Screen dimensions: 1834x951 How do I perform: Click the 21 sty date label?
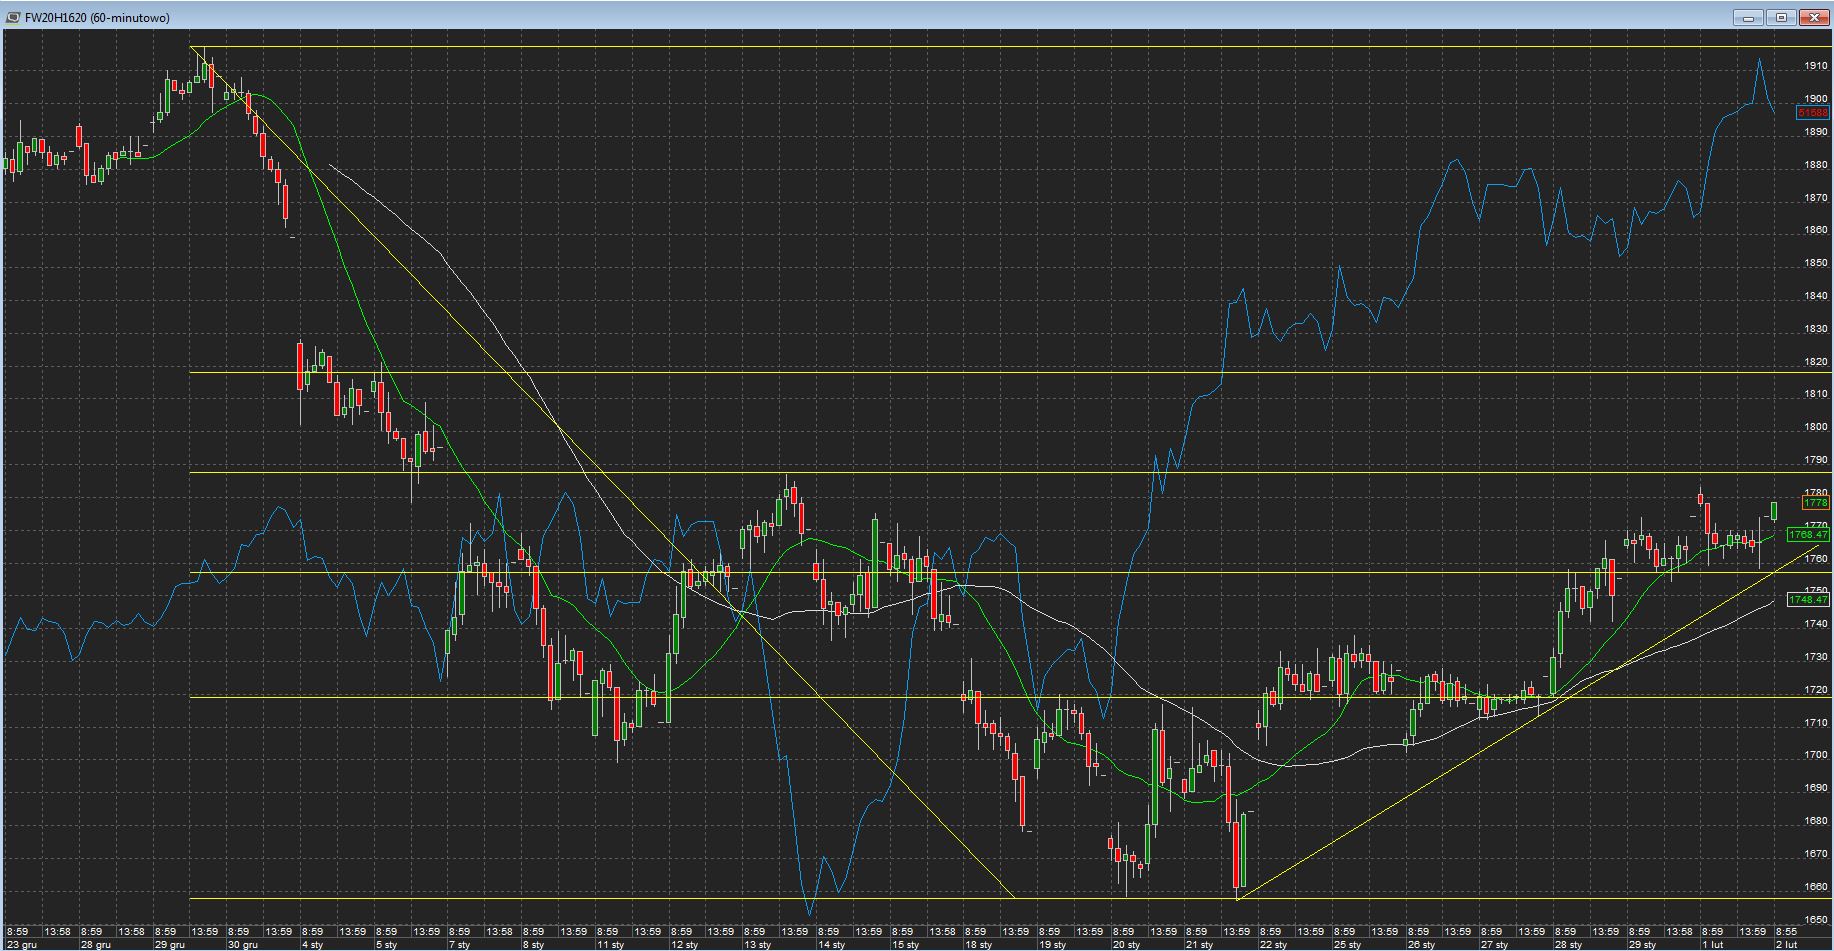[1200, 944]
